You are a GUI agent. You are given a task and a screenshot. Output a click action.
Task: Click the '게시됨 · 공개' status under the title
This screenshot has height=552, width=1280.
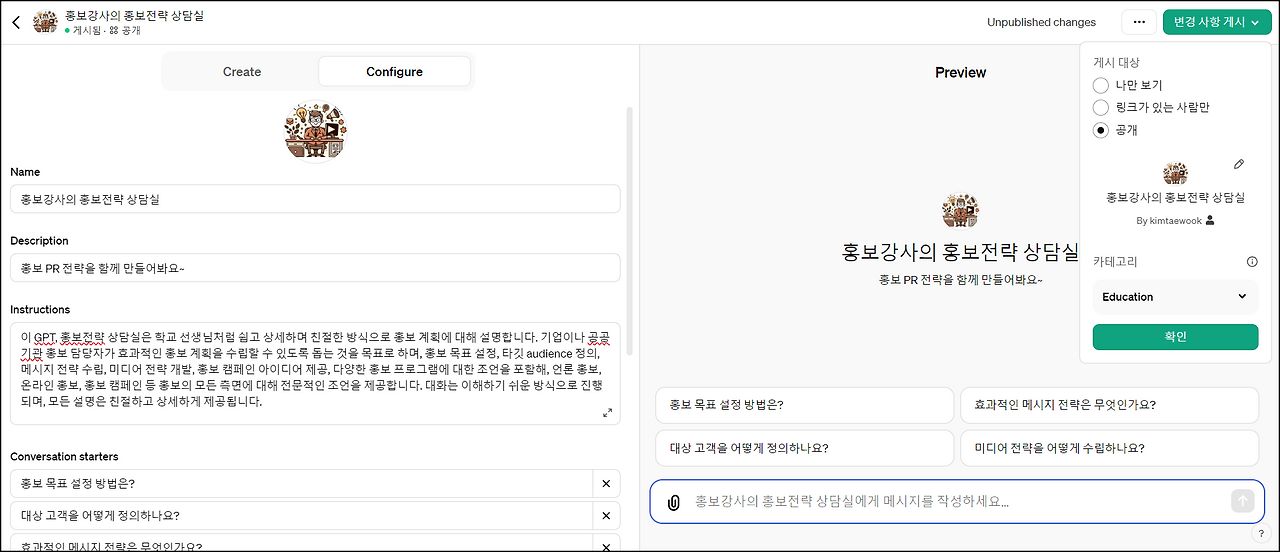tap(102, 31)
